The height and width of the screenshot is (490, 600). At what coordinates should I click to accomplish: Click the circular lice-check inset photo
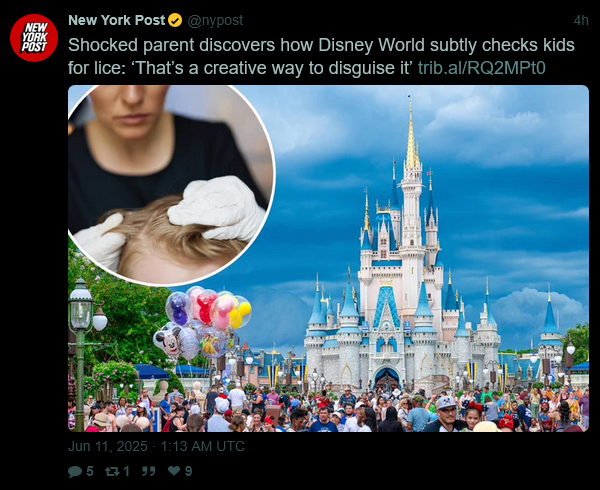coord(171,185)
